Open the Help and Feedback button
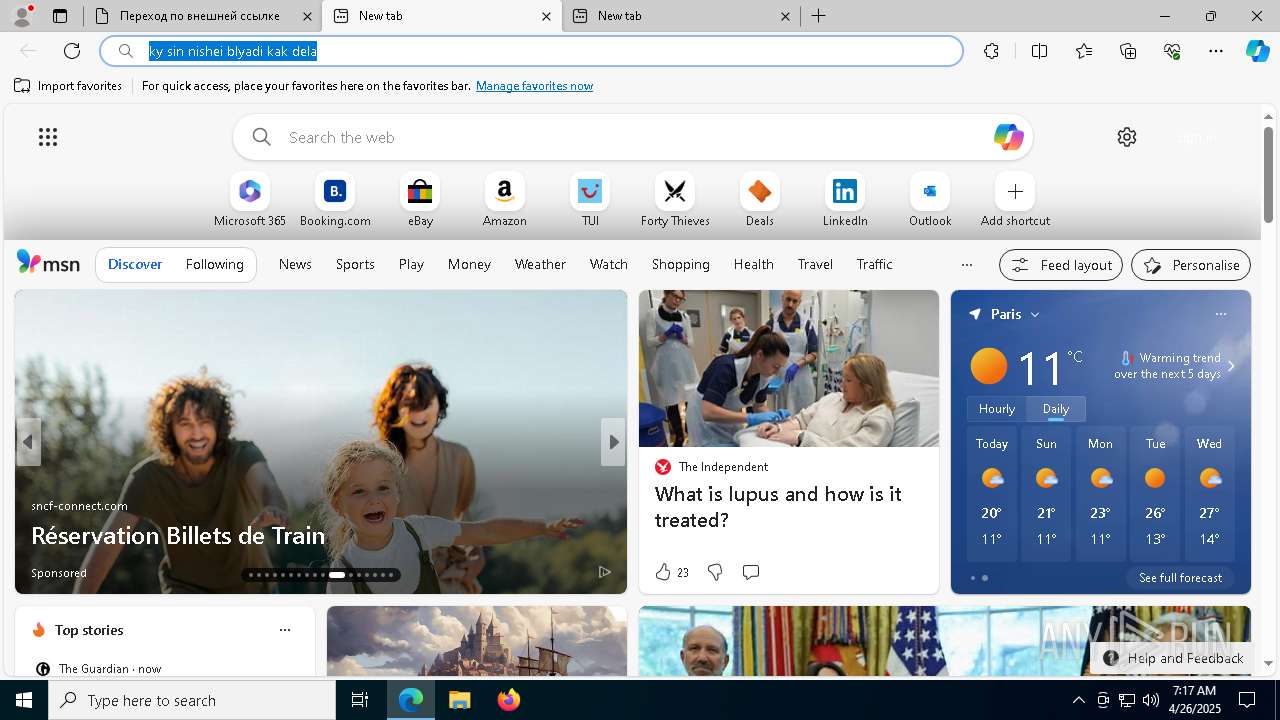The width and height of the screenshot is (1280, 720). (1175, 658)
